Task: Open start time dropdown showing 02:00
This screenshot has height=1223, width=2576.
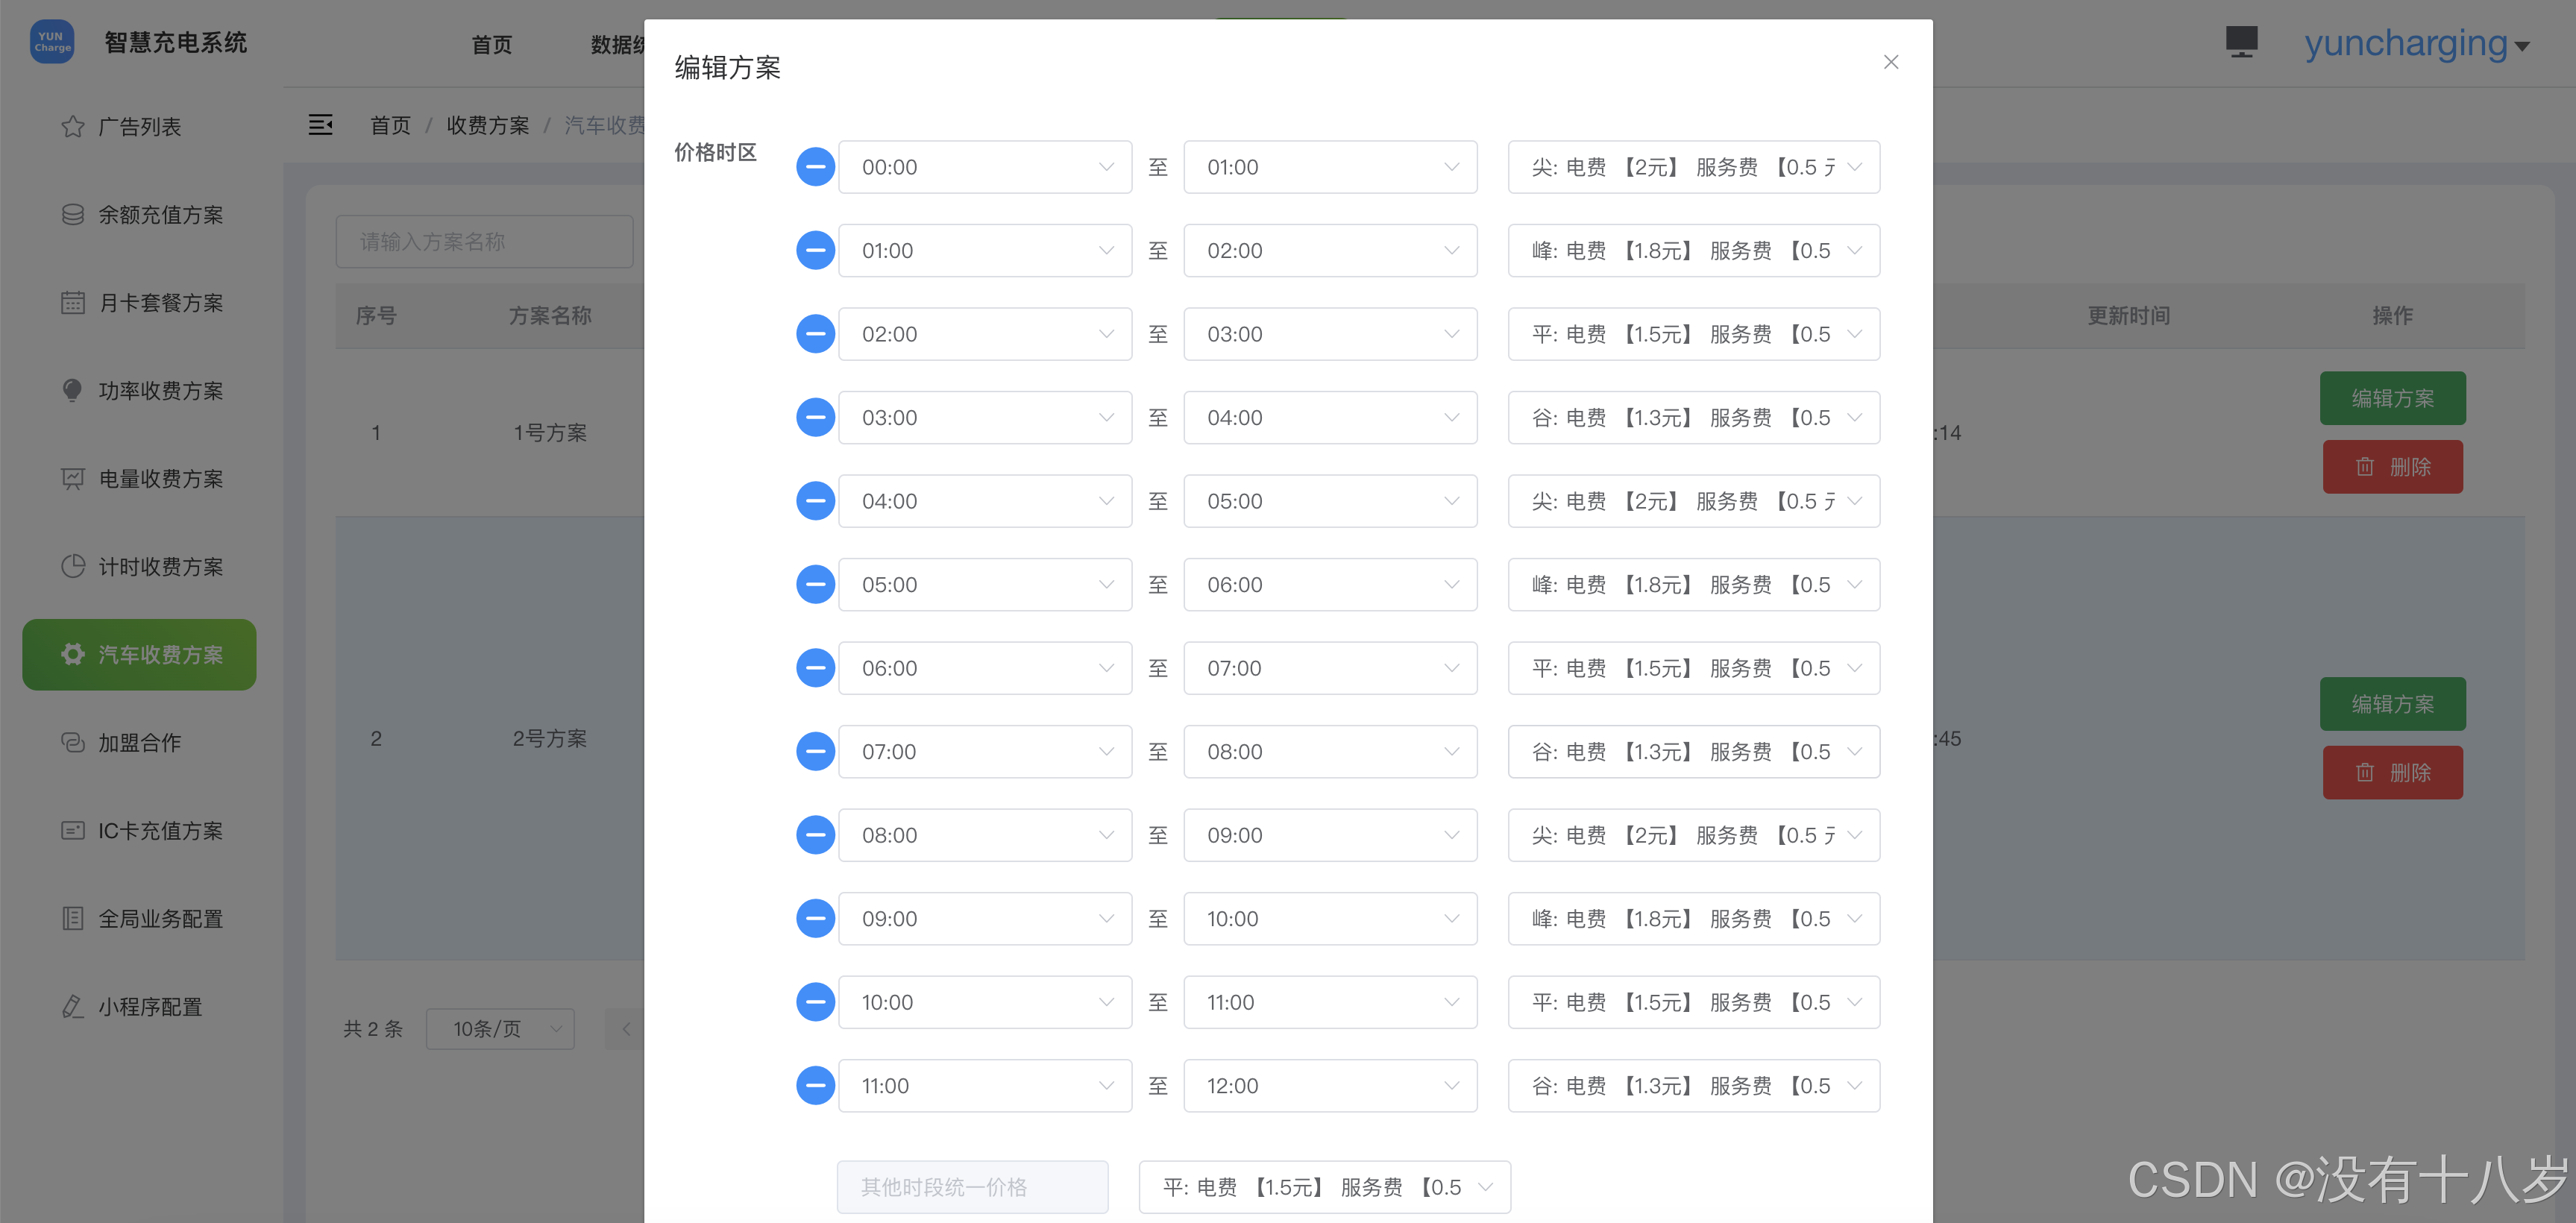Action: [984, 334]
